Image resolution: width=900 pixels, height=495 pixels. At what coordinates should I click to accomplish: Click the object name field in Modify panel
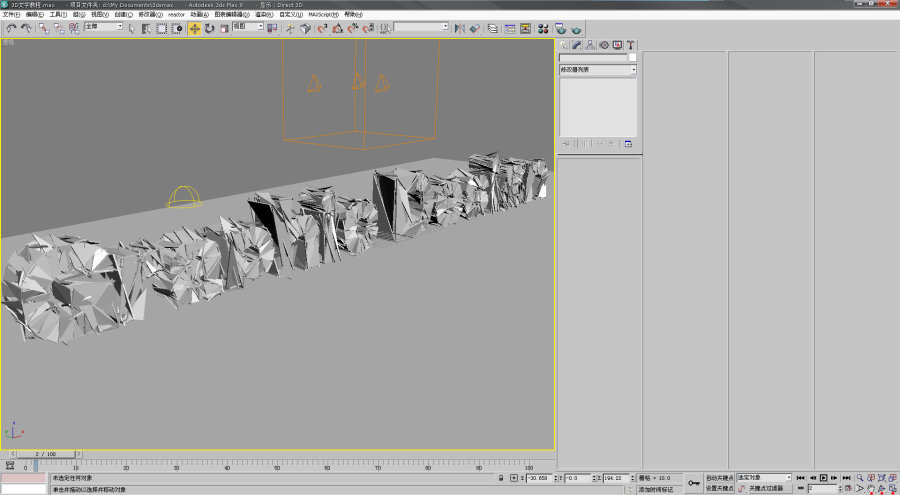(x=593, y=57)
